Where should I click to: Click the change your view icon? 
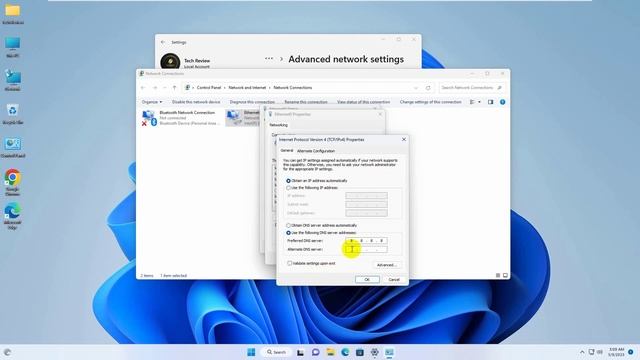[x=472, y=102]
